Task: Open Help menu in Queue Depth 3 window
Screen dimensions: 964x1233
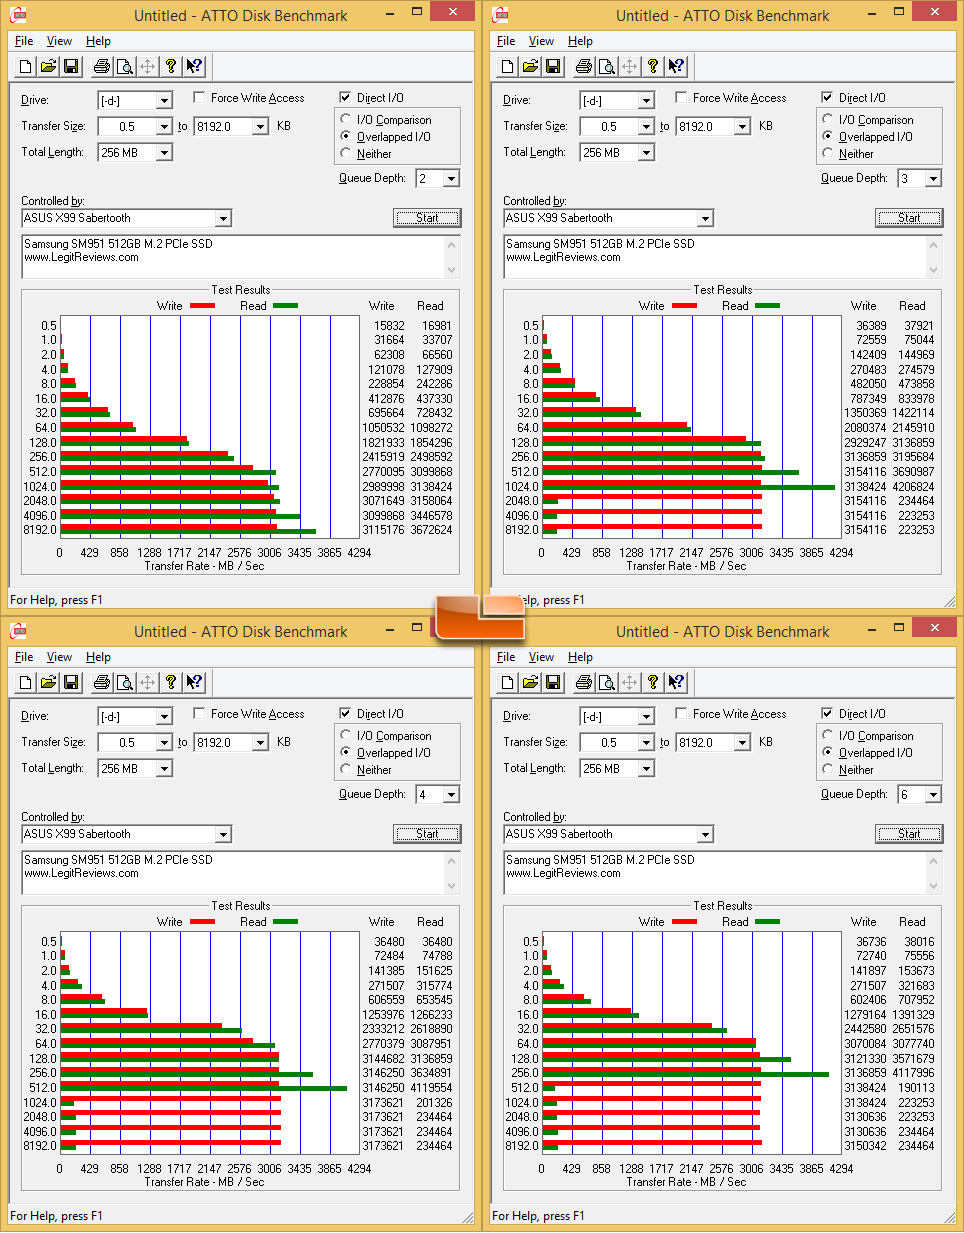Action: pyautogui.click(x=580, y=41)
